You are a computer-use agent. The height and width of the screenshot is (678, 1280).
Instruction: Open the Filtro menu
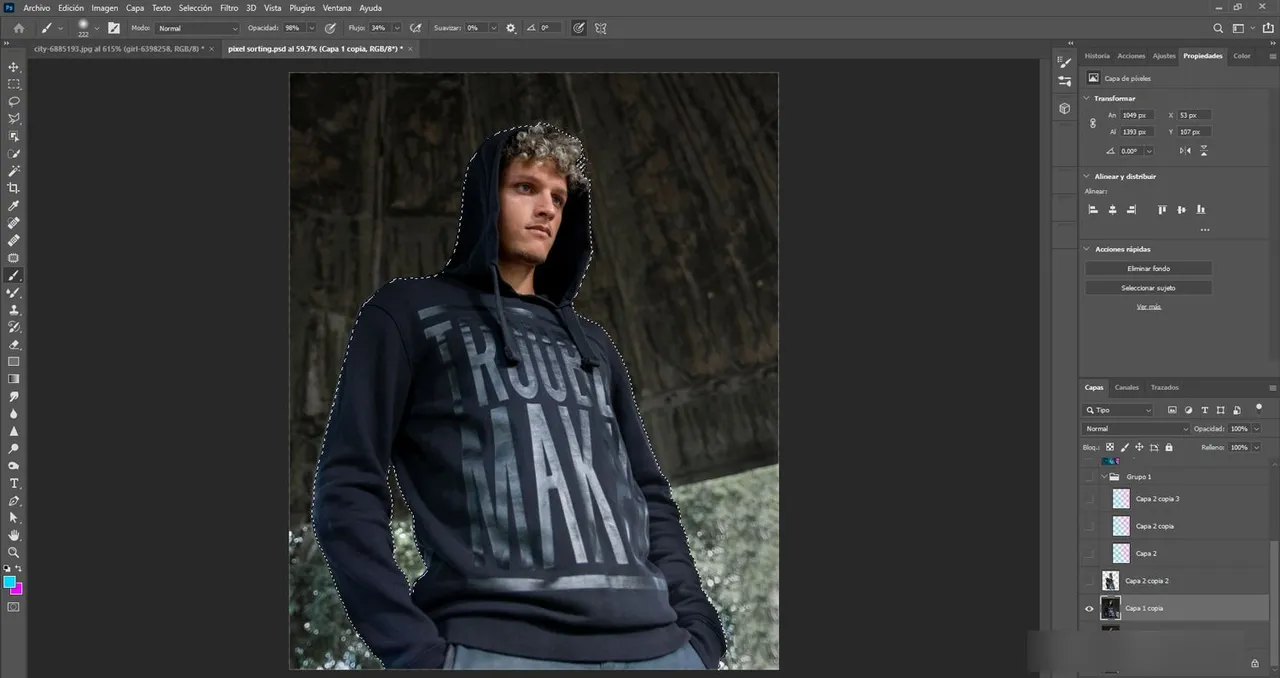(x=229, y=7)
